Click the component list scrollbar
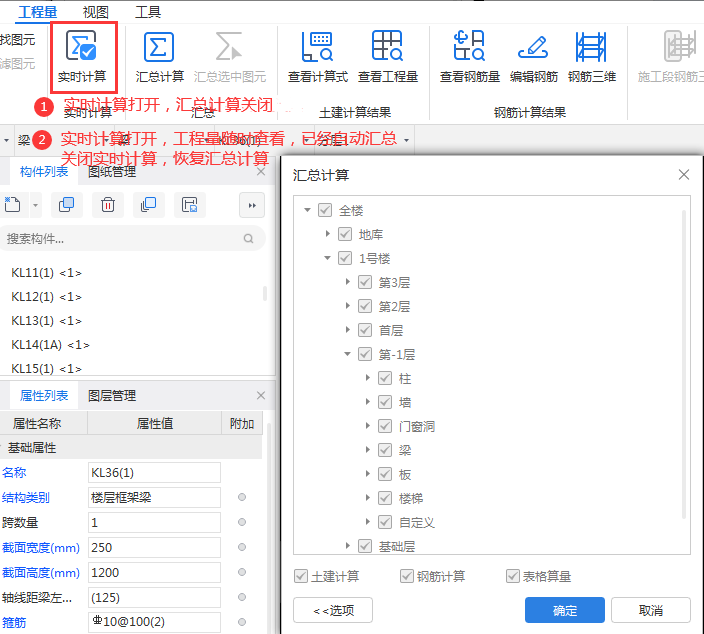 tap(265, 294)
